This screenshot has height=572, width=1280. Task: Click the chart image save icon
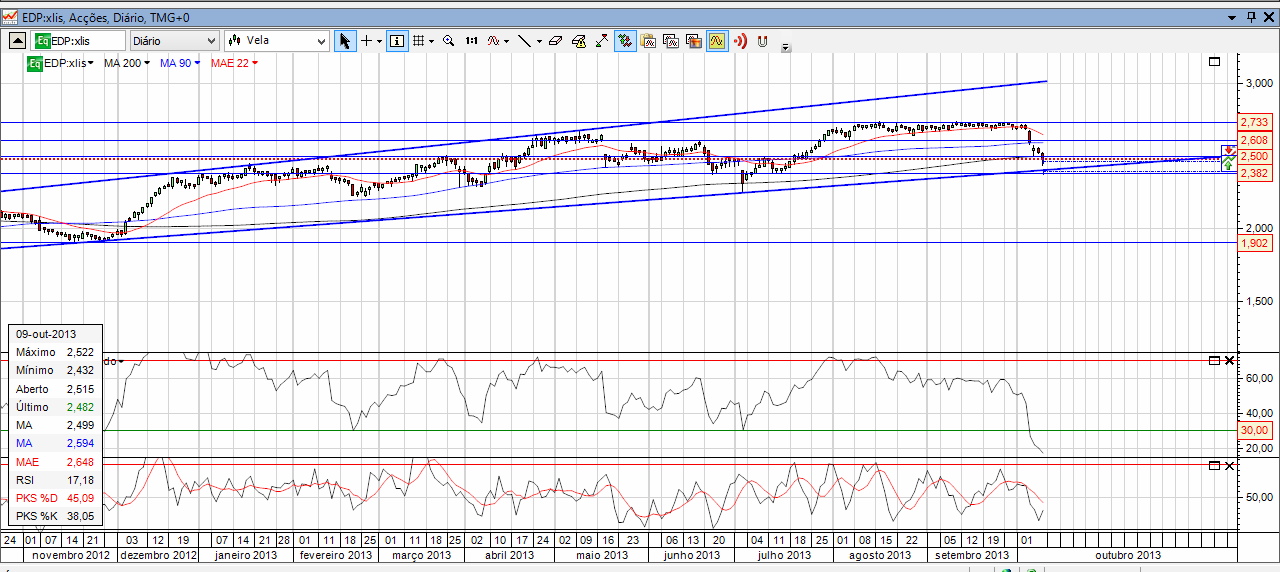click(x=694, y=41)
